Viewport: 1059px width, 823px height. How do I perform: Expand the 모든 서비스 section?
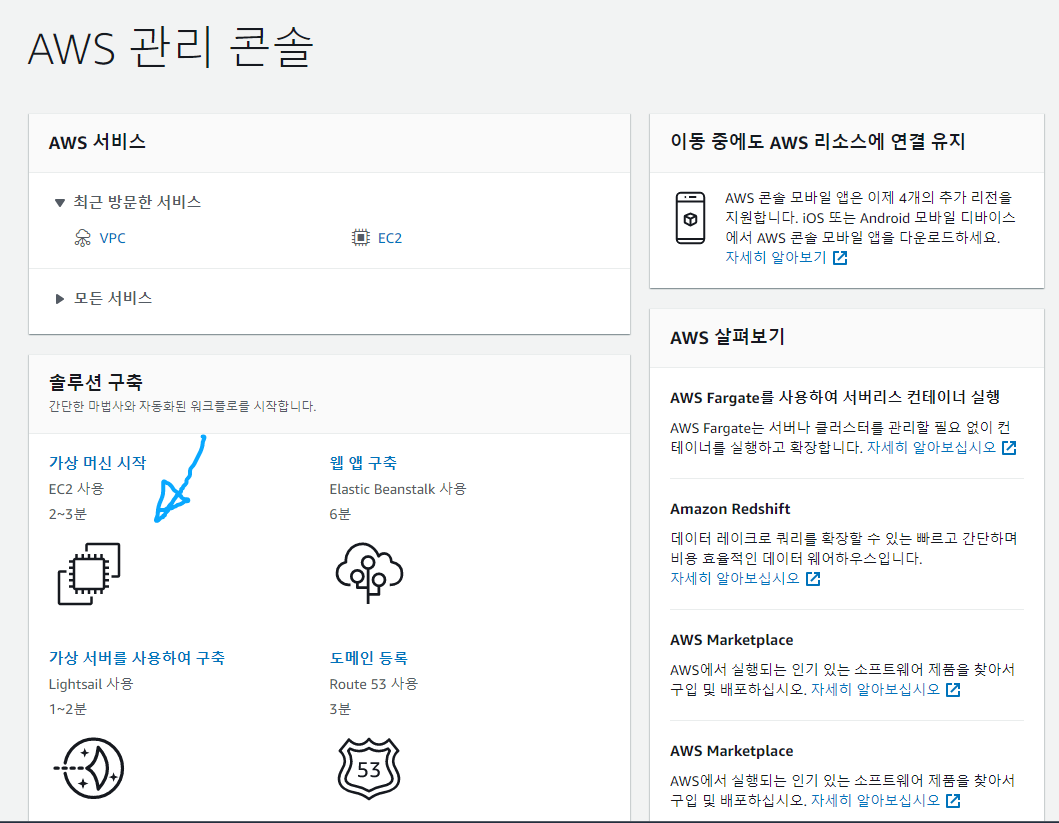59,298
